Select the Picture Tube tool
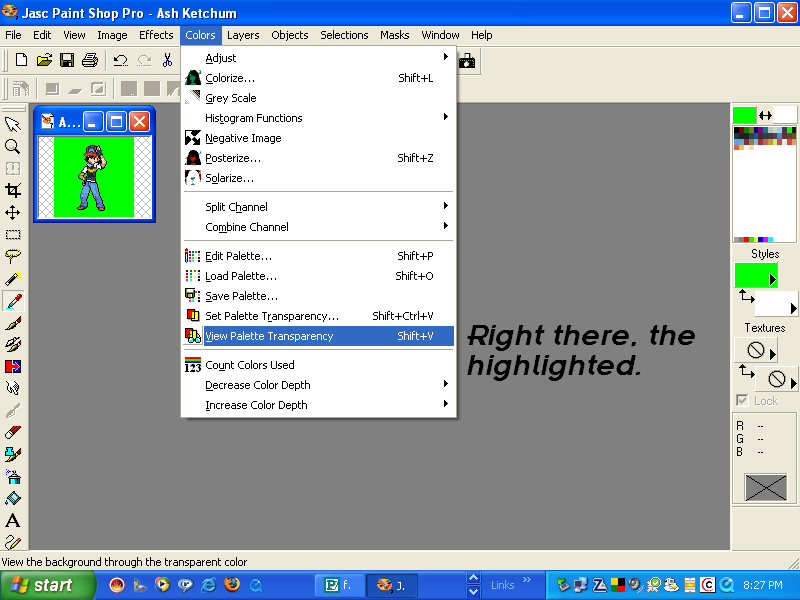 13,455
